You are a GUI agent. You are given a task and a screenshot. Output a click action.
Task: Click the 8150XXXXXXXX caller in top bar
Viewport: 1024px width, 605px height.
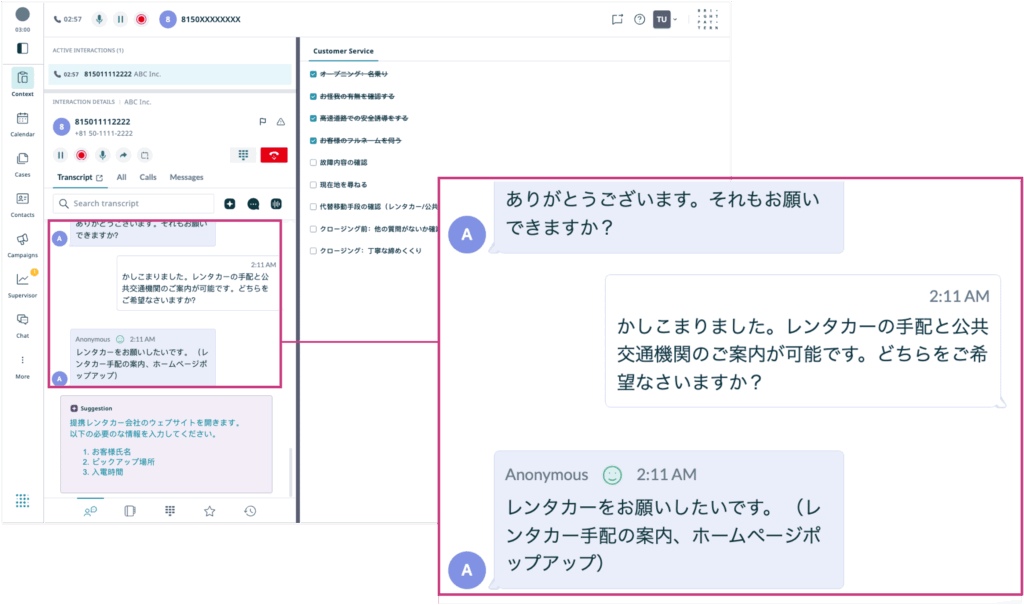pos(210,19)
